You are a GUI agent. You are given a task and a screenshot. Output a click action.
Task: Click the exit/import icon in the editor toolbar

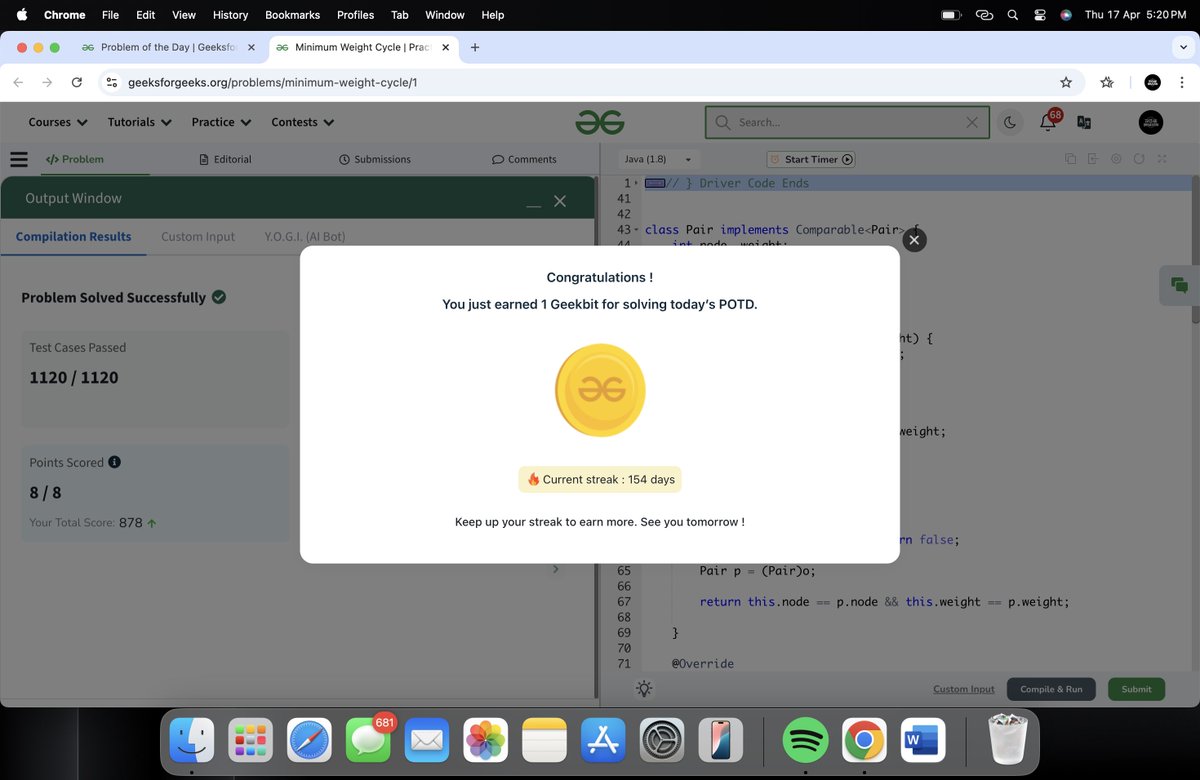[x=1093, y=159]
